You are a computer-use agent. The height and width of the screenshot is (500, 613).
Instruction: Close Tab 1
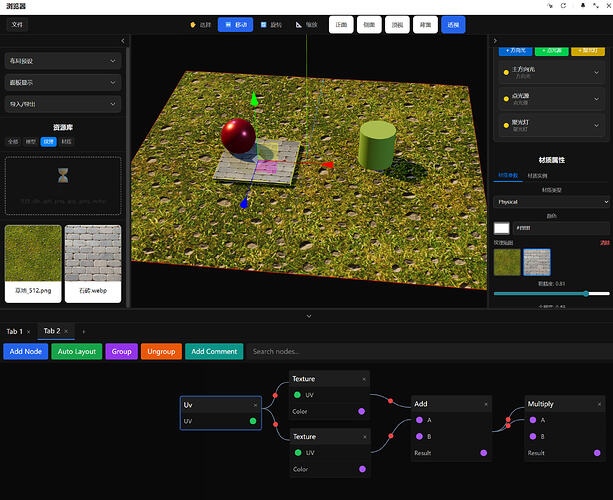(29, 332)
